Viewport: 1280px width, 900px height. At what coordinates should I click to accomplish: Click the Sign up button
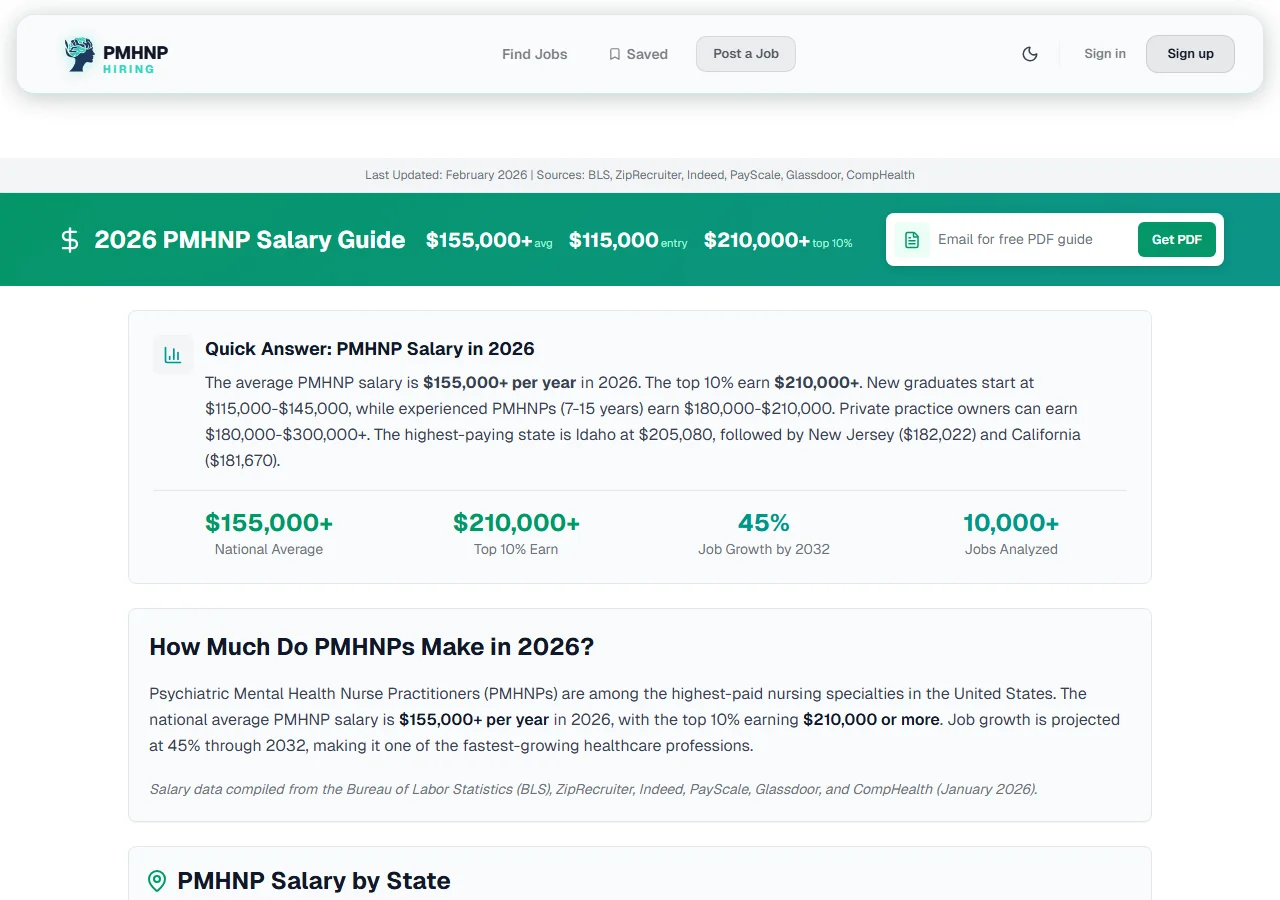(x=1190, y=54)
